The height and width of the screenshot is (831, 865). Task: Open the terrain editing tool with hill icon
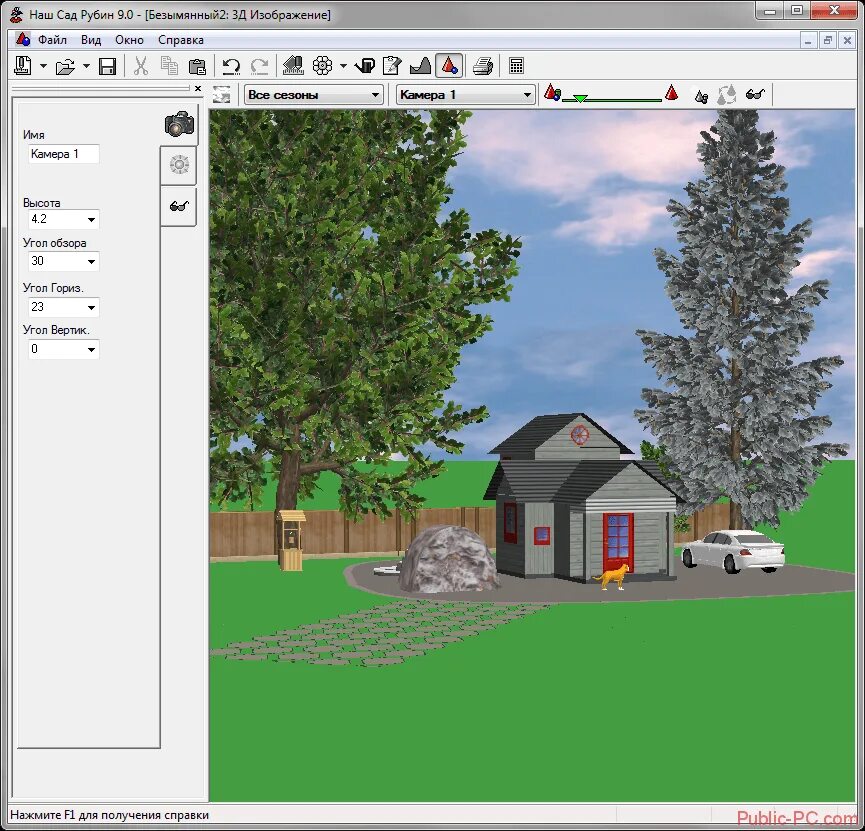click(x=420, y=65)
